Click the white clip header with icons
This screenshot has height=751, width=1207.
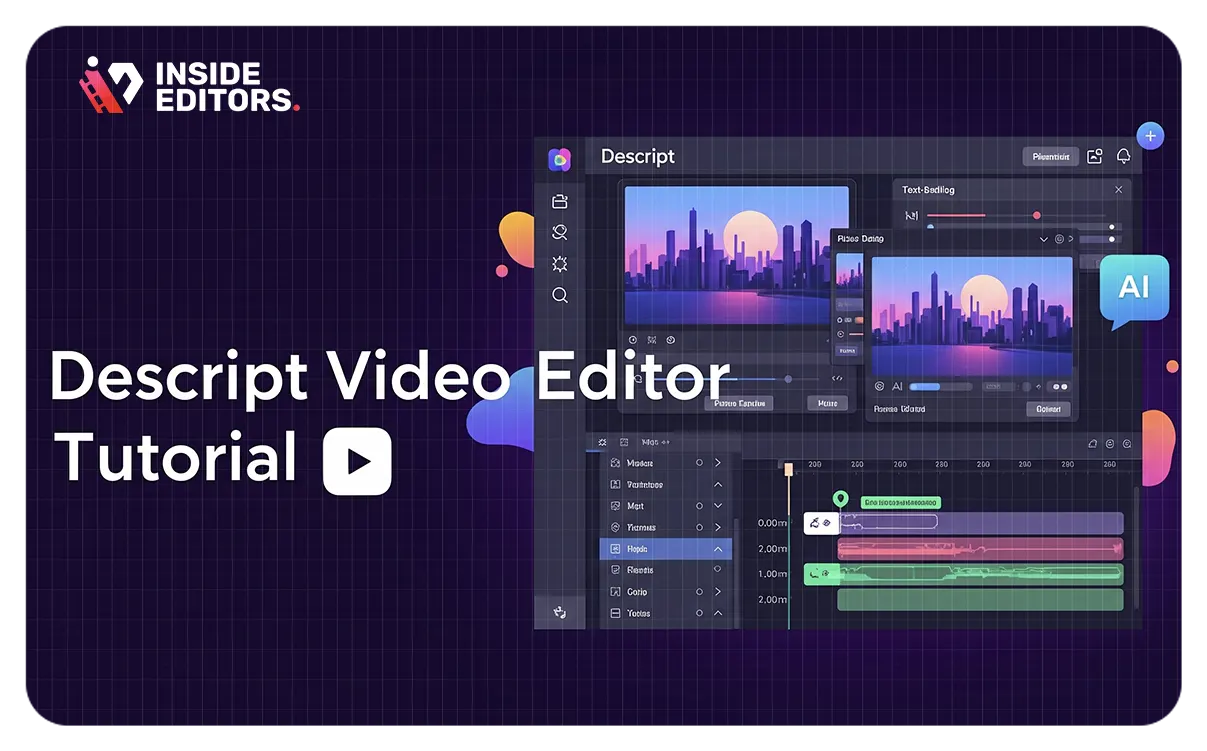821,523
